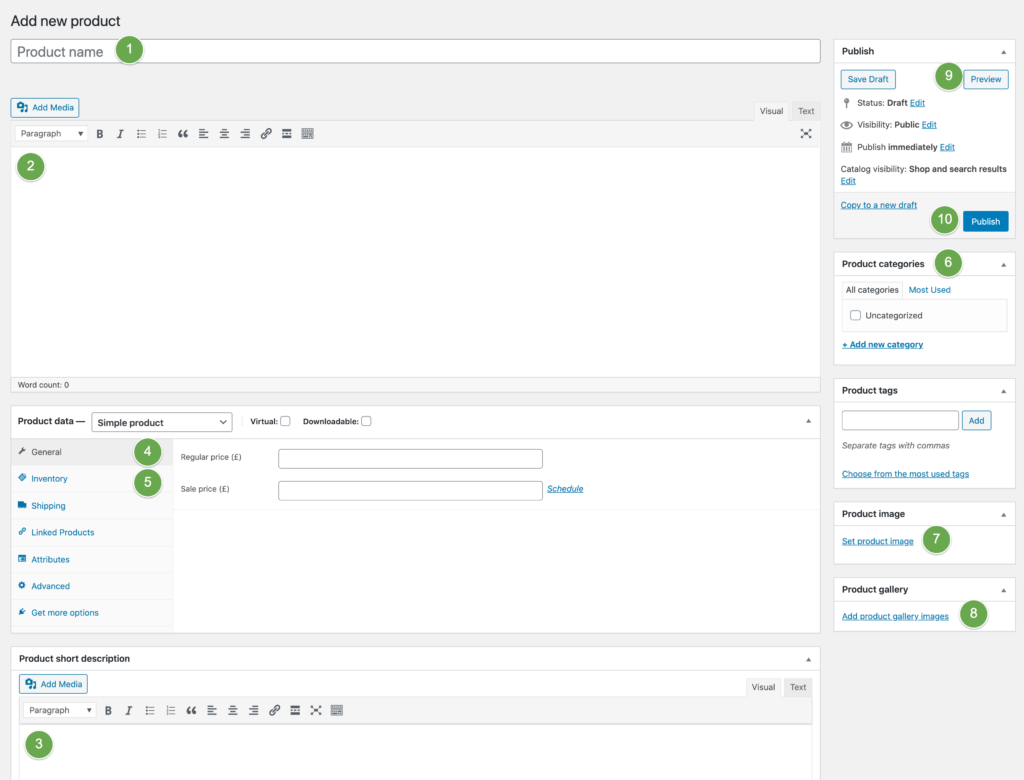Insert a numbered list in the description
The image size is (1024, 780).
coord(162,133)
